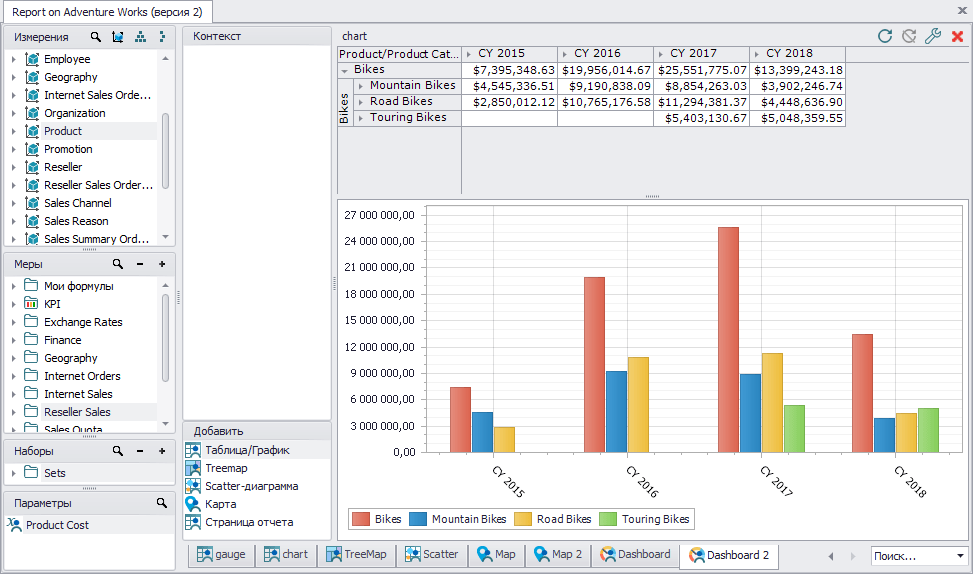Collapse the Bikes row in table
Image resolution: width=973 pixels, height=574 pixels.
point(344,71)
